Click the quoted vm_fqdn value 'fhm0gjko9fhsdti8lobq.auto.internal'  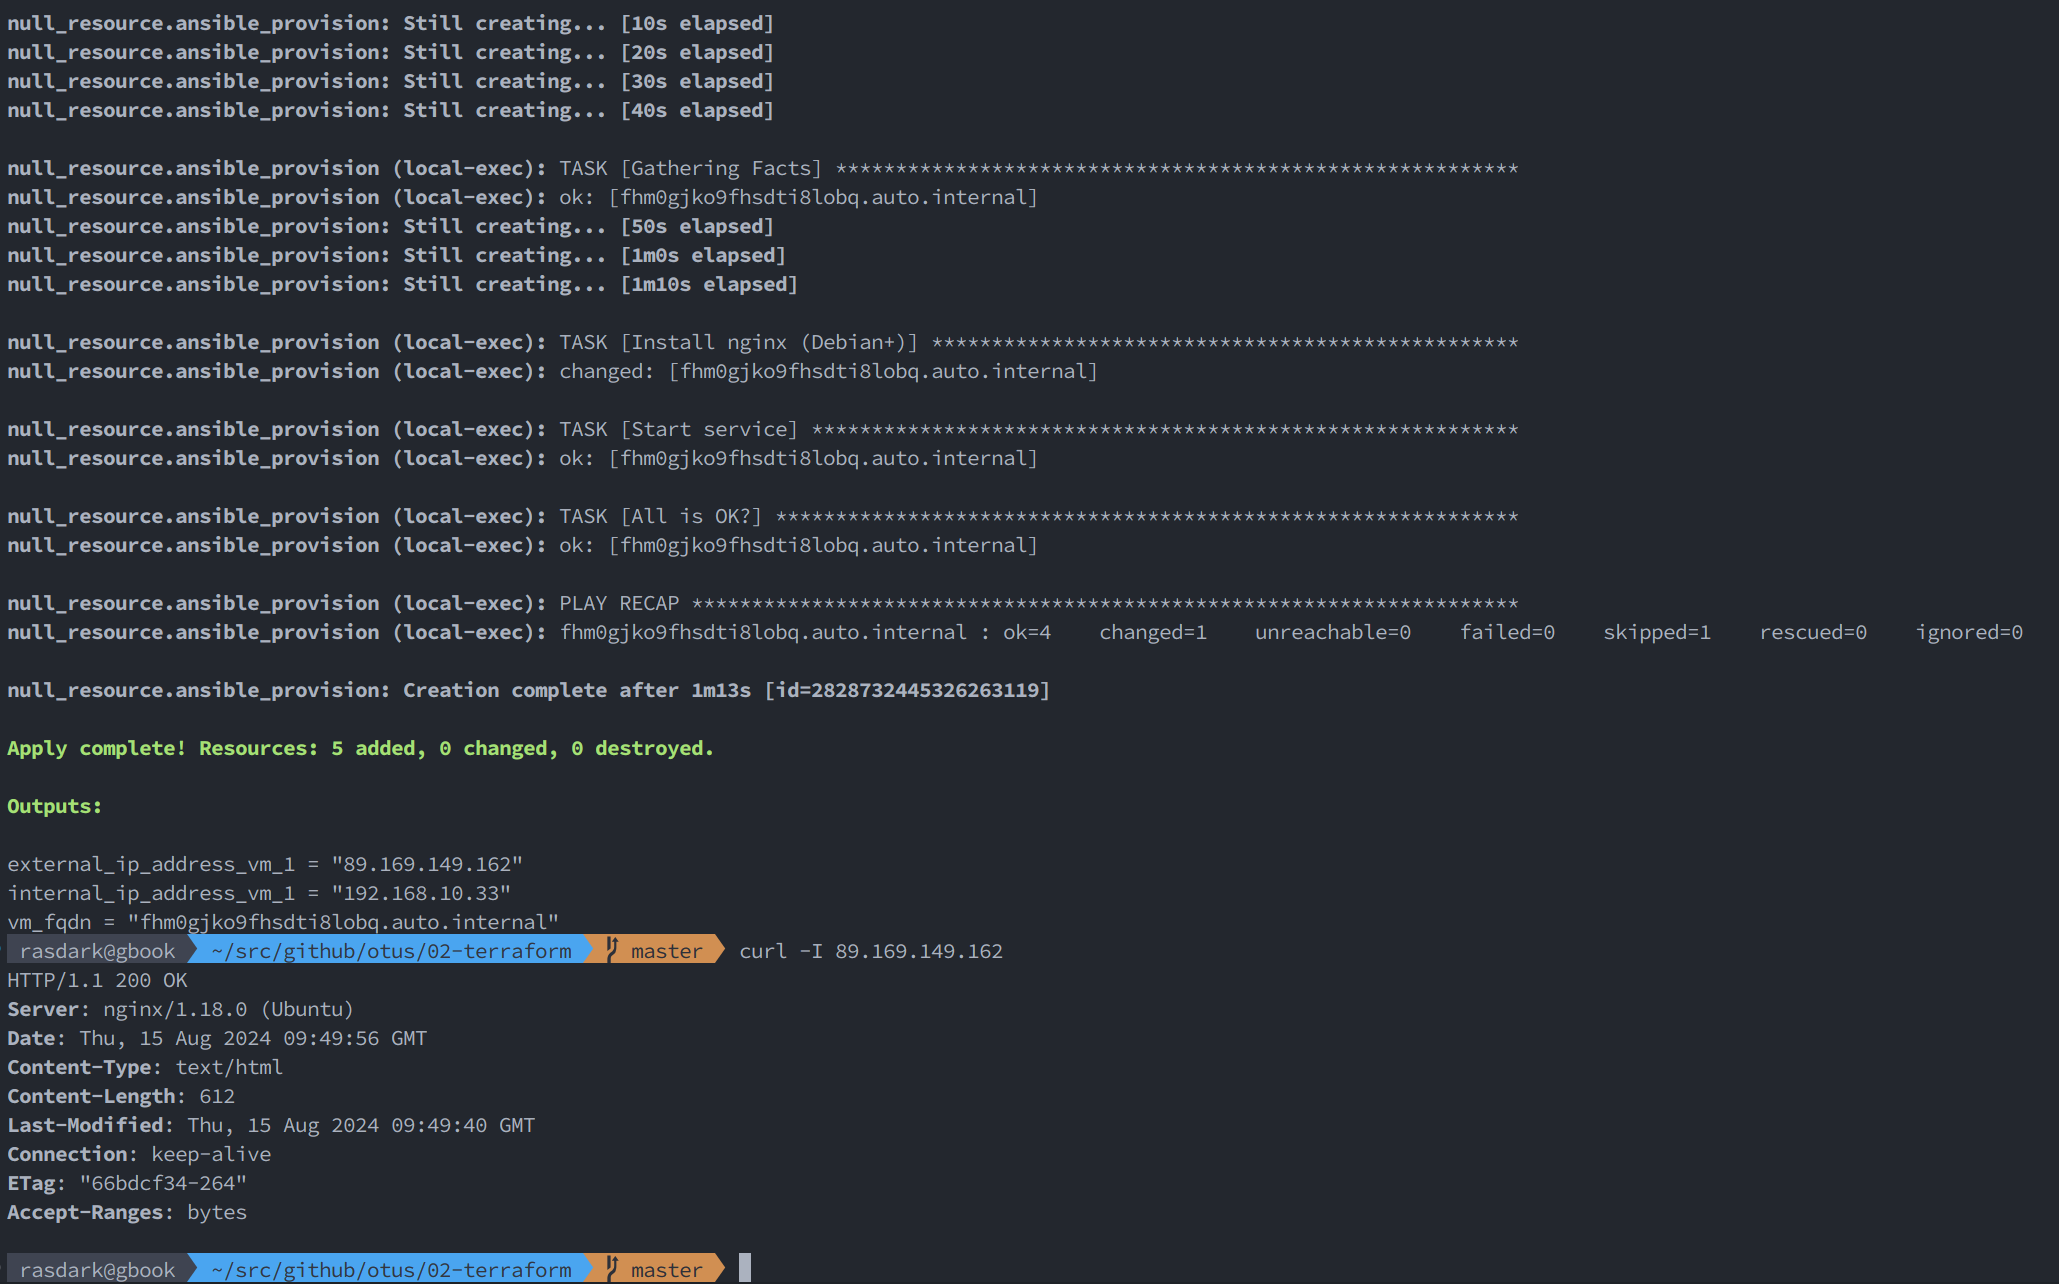[x=343, y=922]
